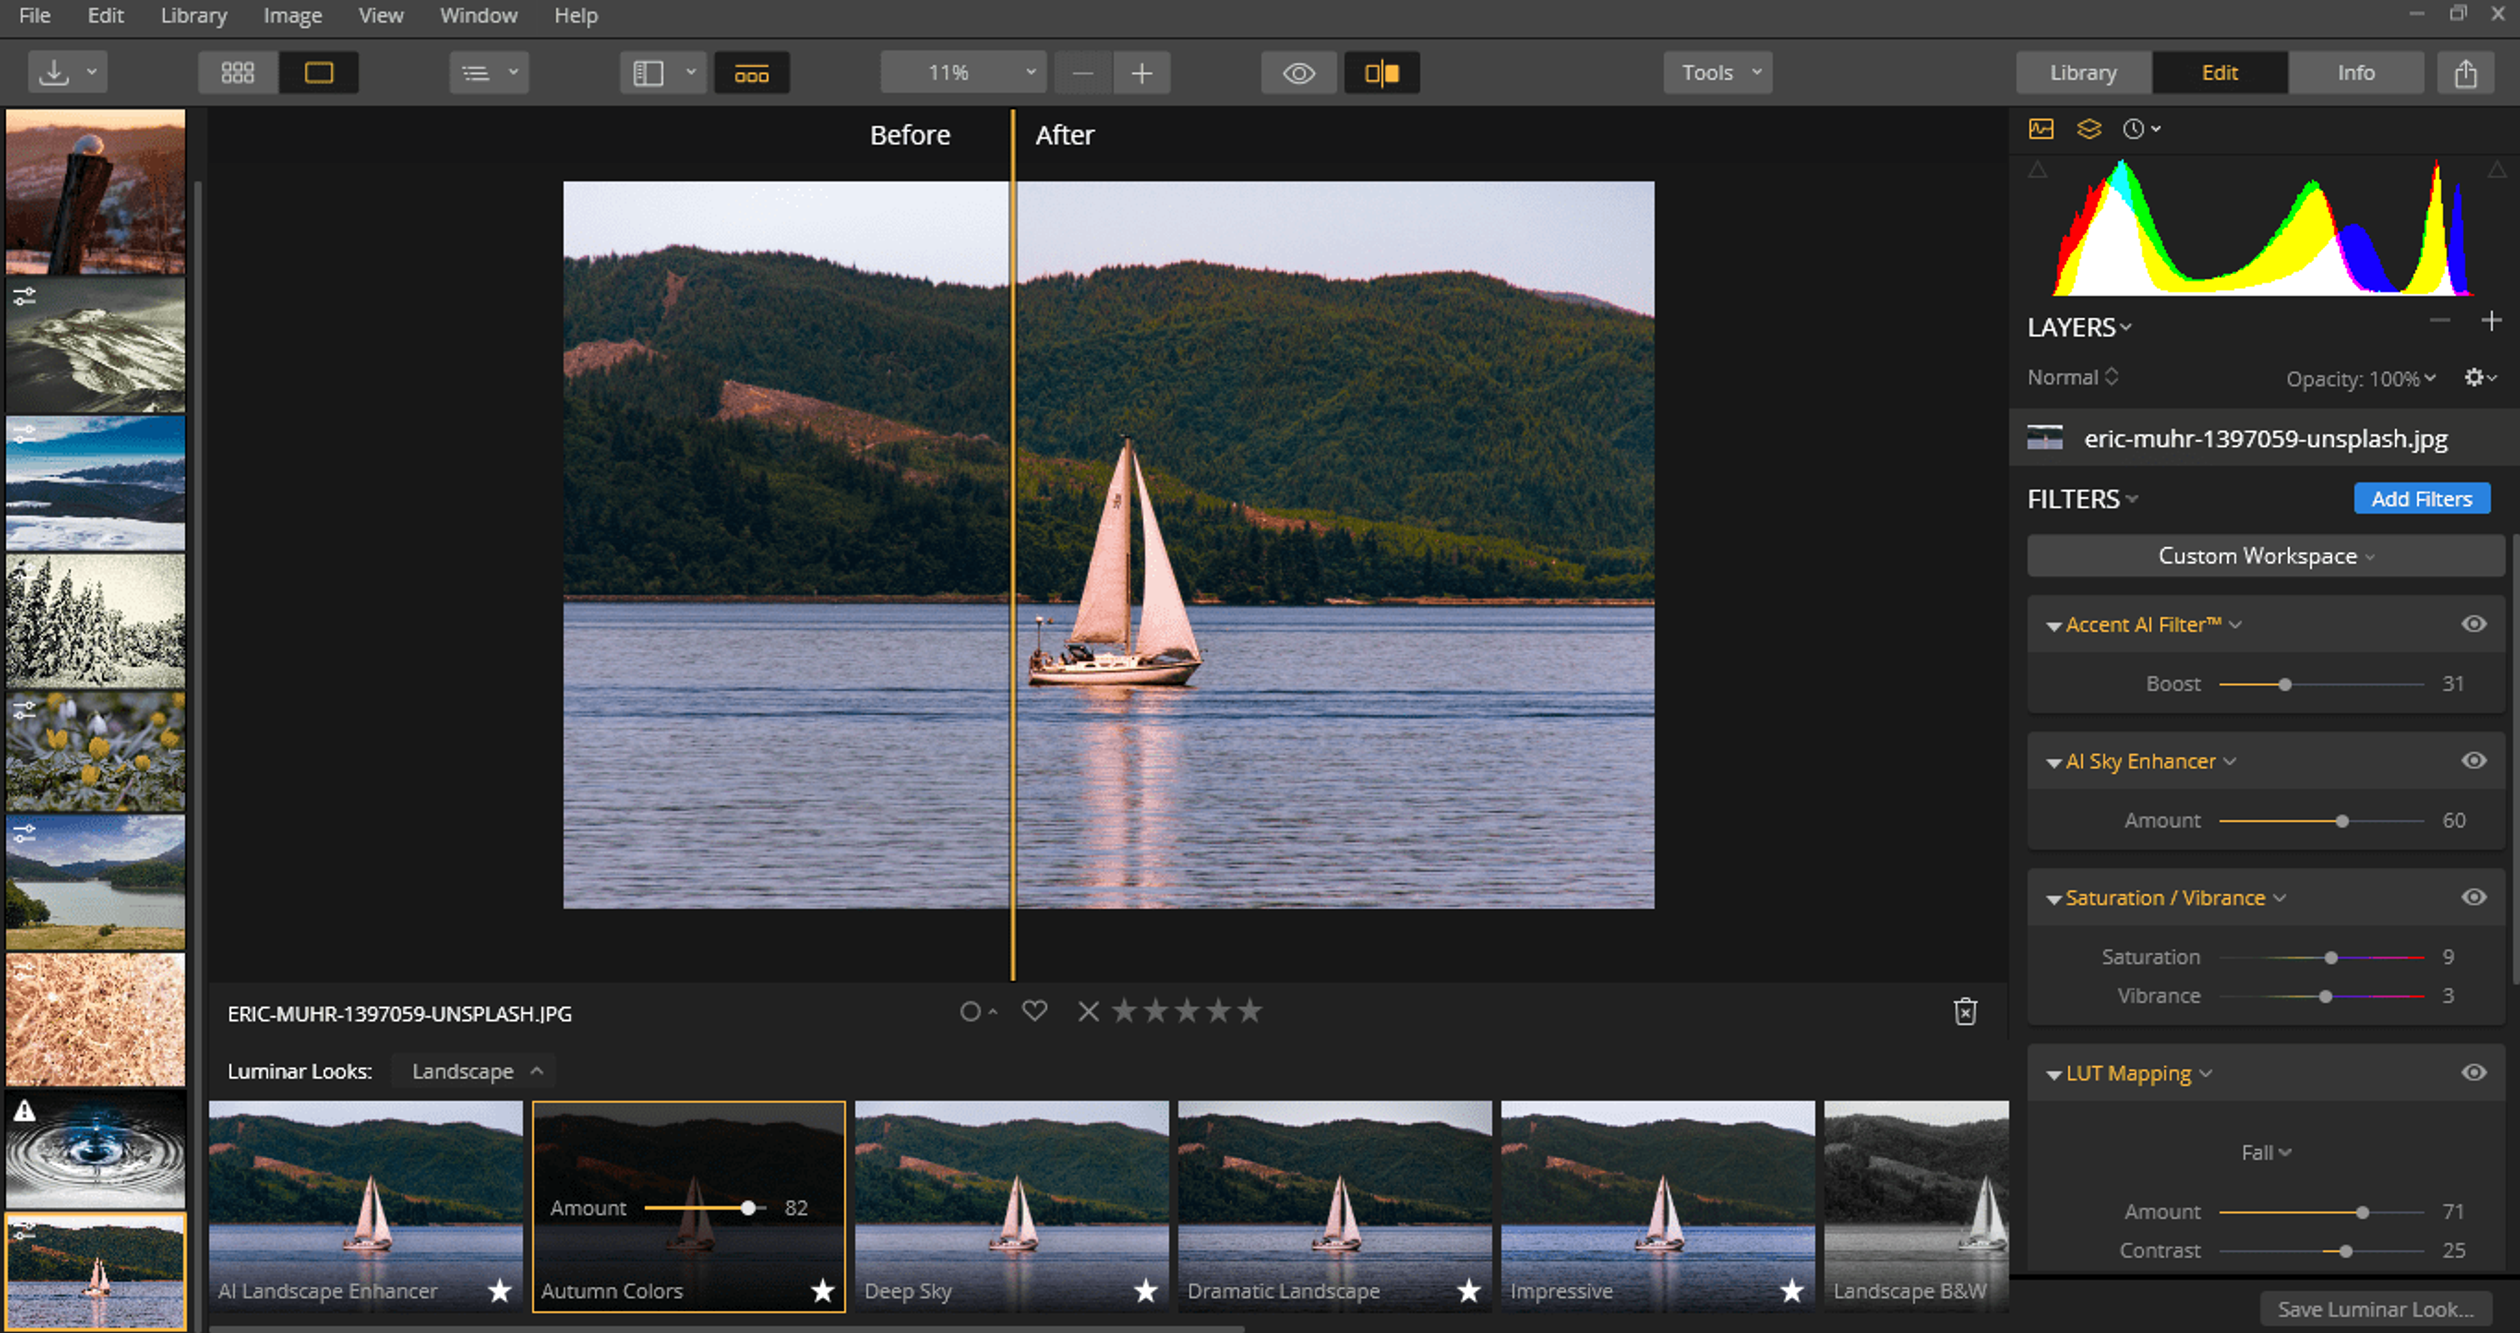Hide the Accent AI Filter effect
2520x1333 pixels.
(x=2473, y=624)
